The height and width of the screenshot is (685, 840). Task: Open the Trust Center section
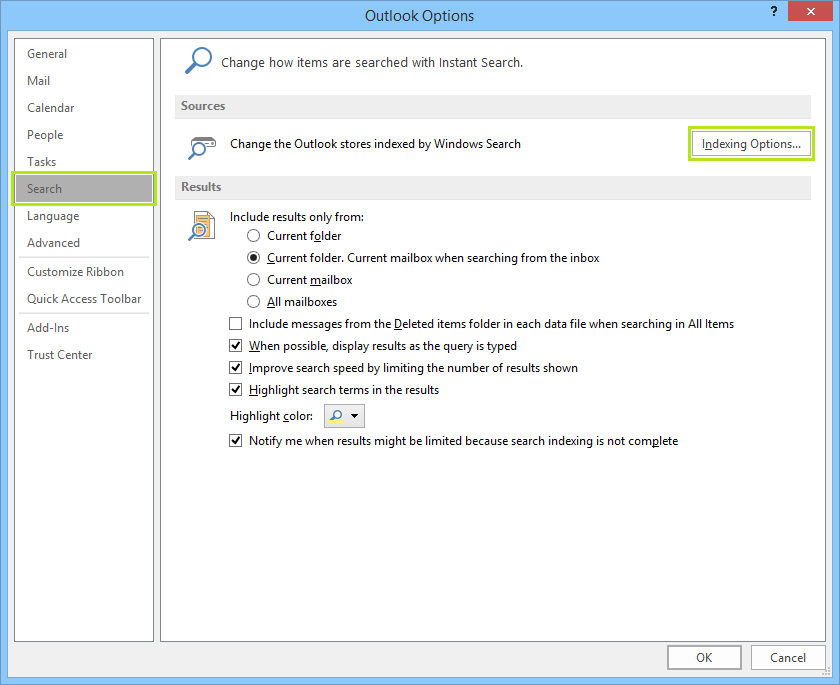[x=58, y=354]
